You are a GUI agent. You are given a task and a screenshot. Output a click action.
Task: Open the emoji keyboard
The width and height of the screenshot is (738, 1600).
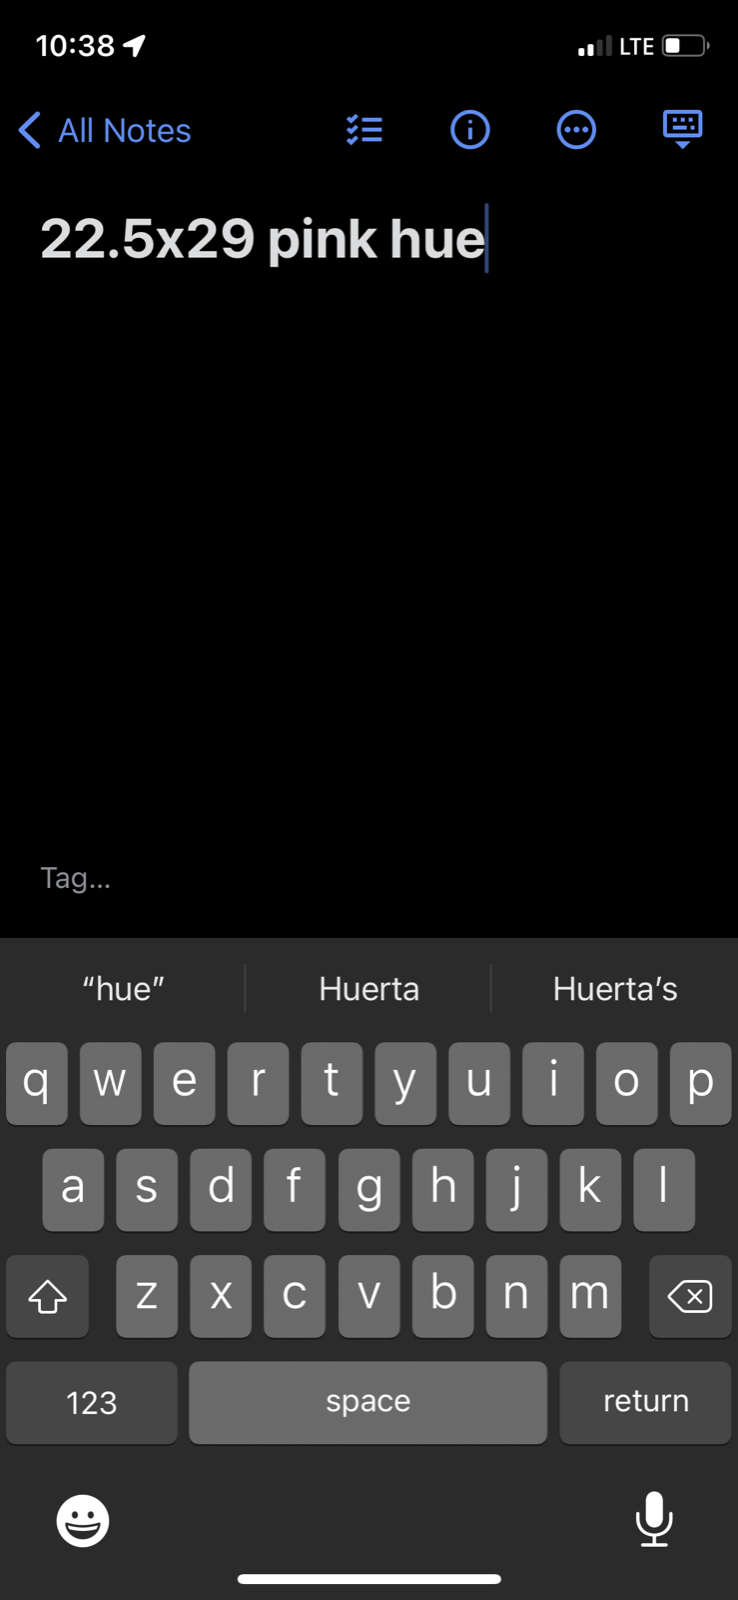coord(82,1521)
